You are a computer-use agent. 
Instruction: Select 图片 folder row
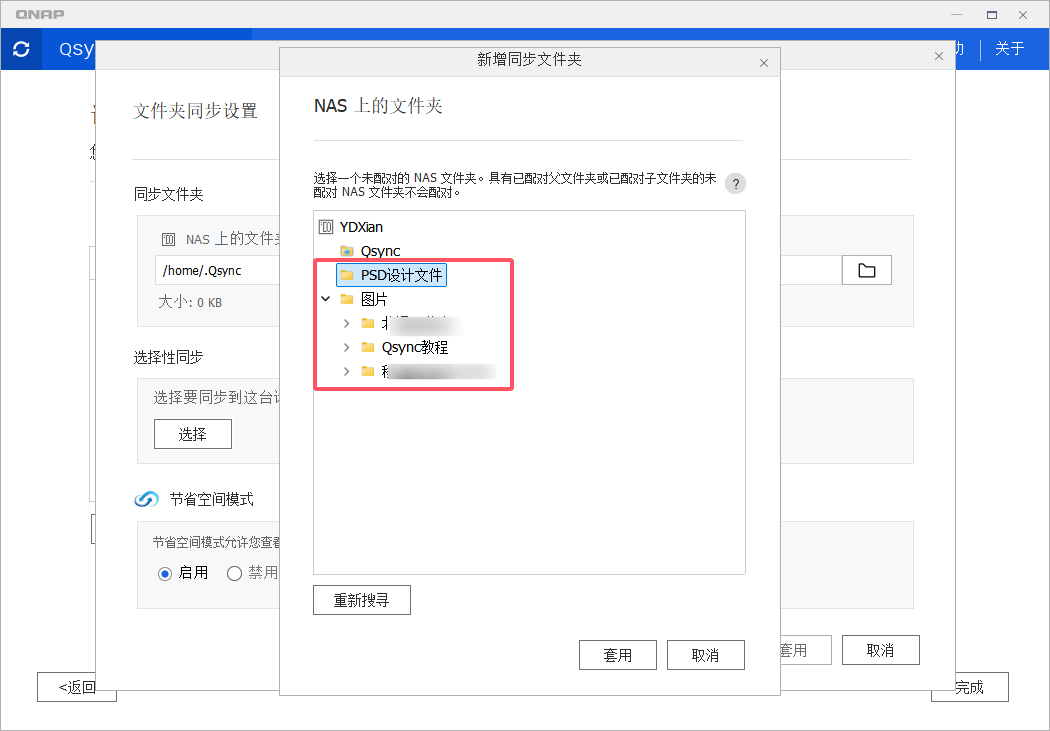374,299
